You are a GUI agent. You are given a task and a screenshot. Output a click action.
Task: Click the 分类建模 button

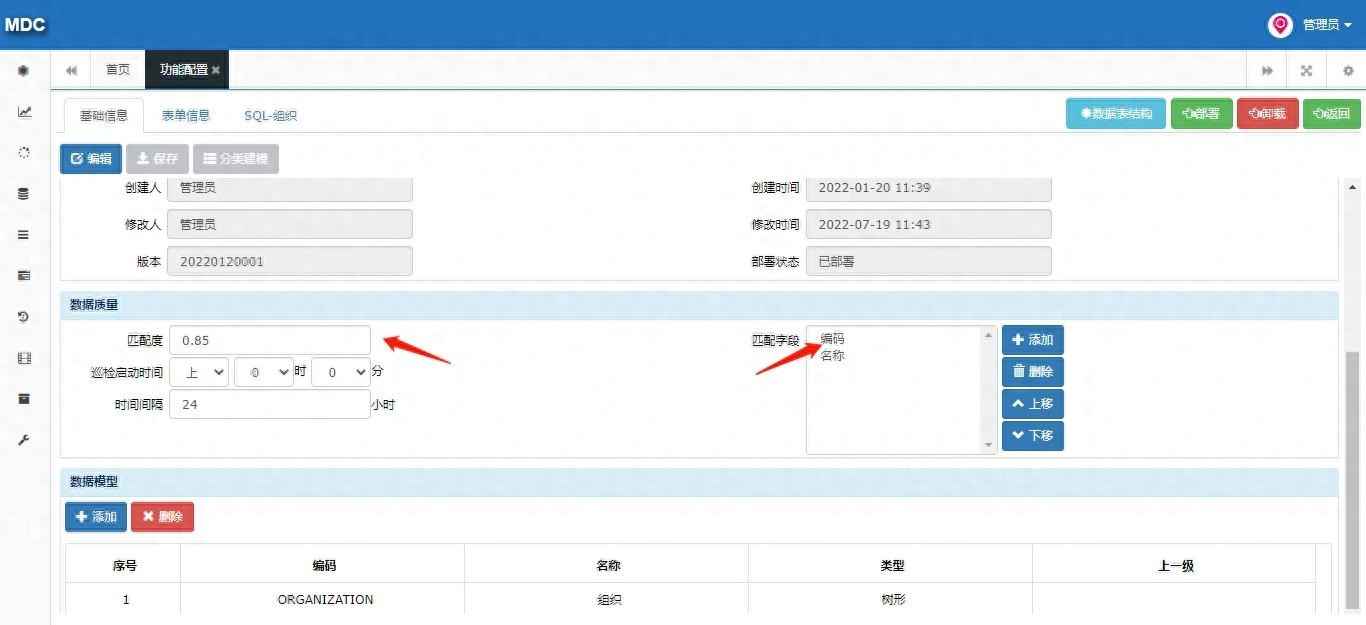coord(235,159)
